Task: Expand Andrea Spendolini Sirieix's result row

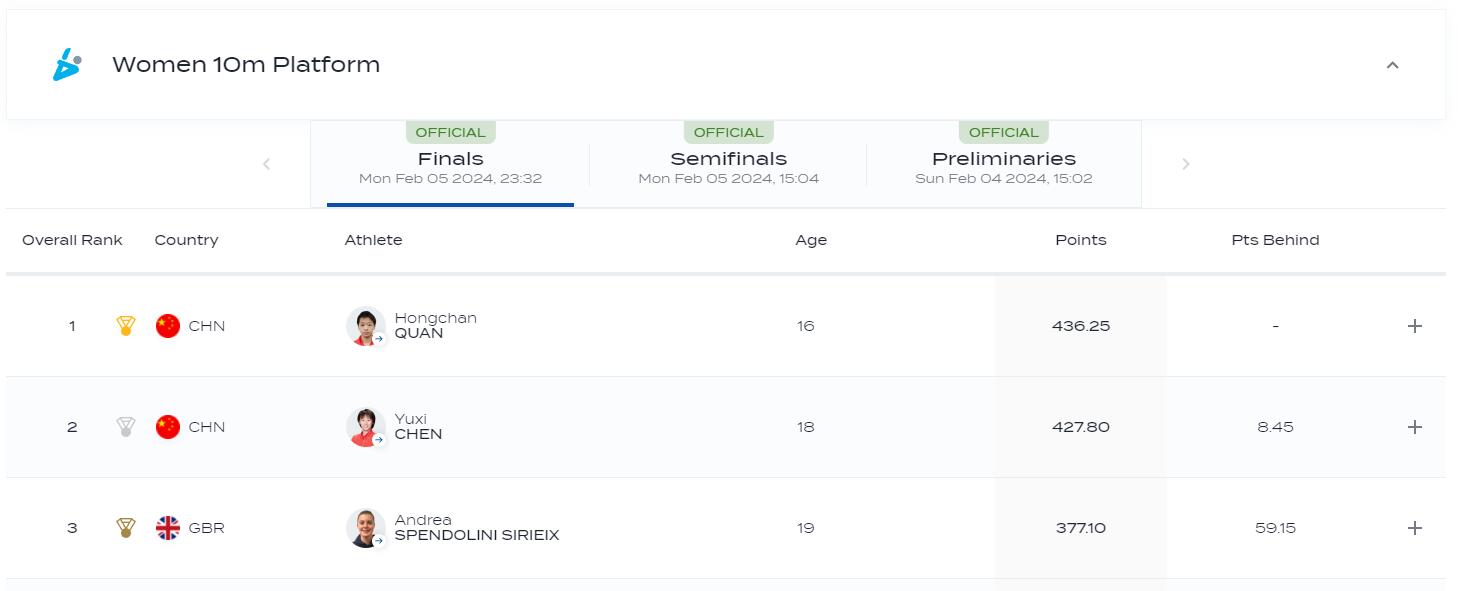Action: [x=1414, y=528]
